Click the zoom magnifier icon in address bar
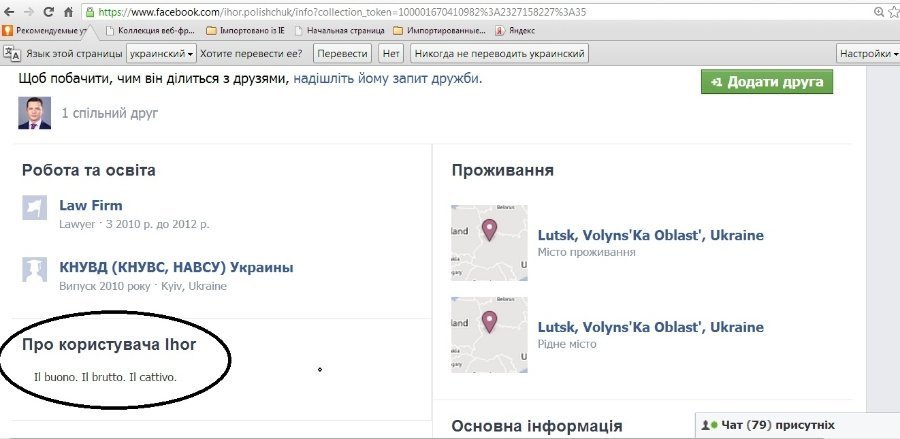 (x=879, y=12)
